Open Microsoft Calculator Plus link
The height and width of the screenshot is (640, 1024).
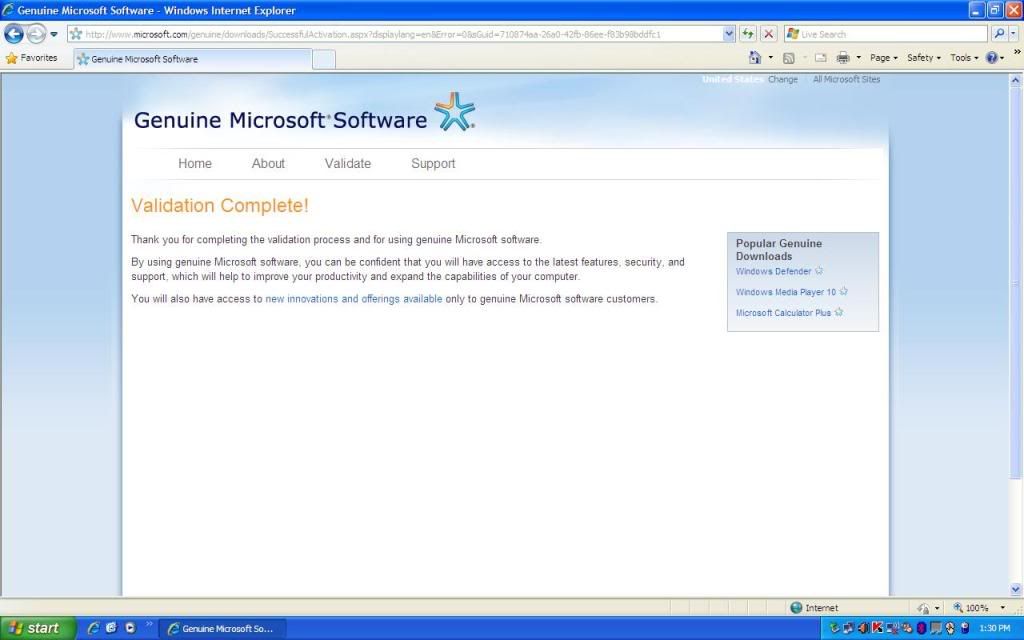point(783,313)
